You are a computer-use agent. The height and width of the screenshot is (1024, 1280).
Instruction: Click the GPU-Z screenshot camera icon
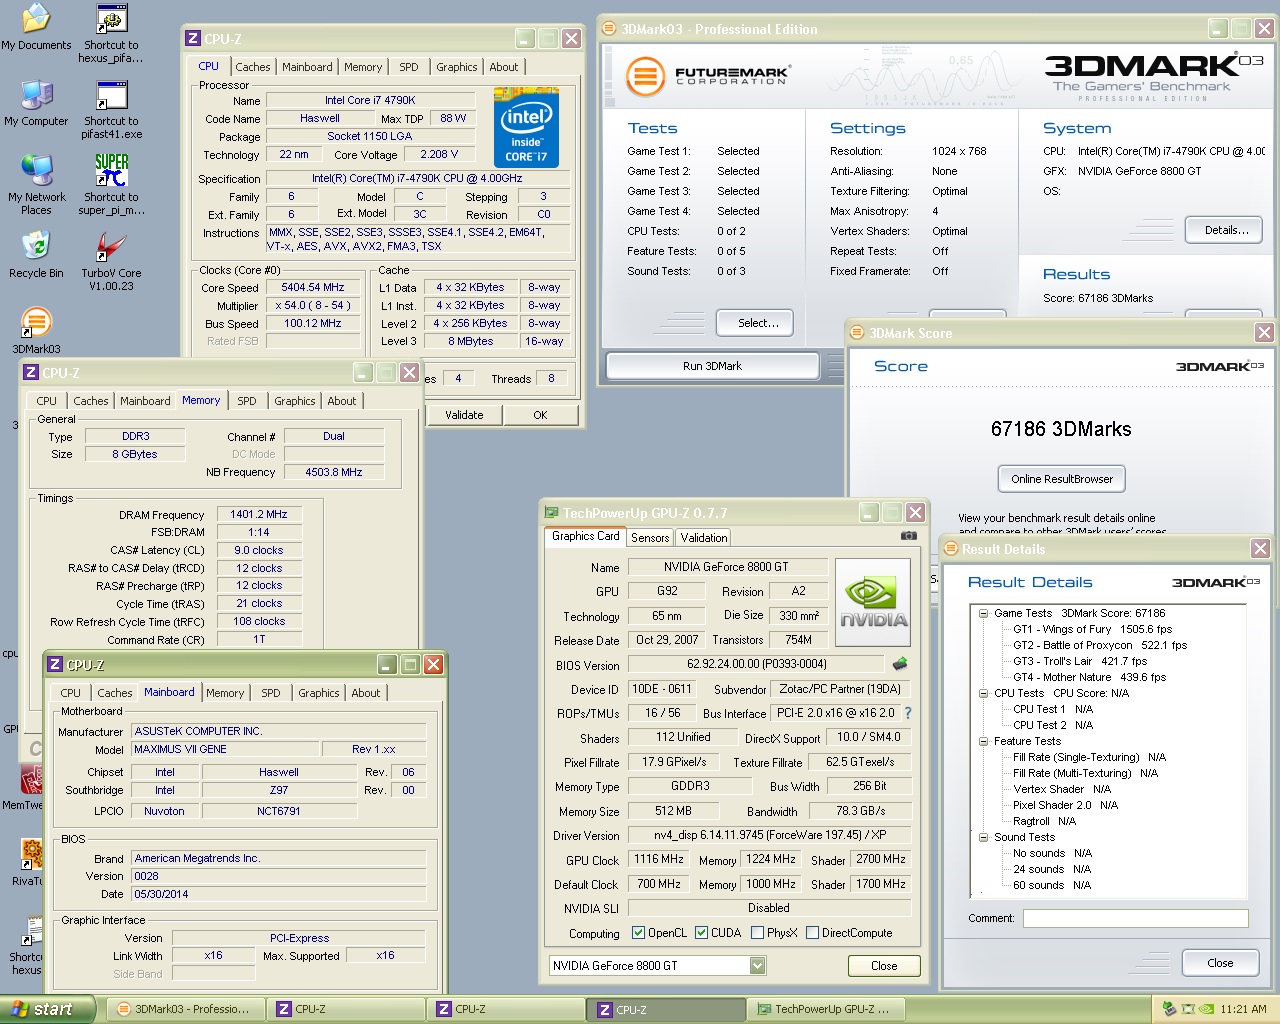coord(908,536)
